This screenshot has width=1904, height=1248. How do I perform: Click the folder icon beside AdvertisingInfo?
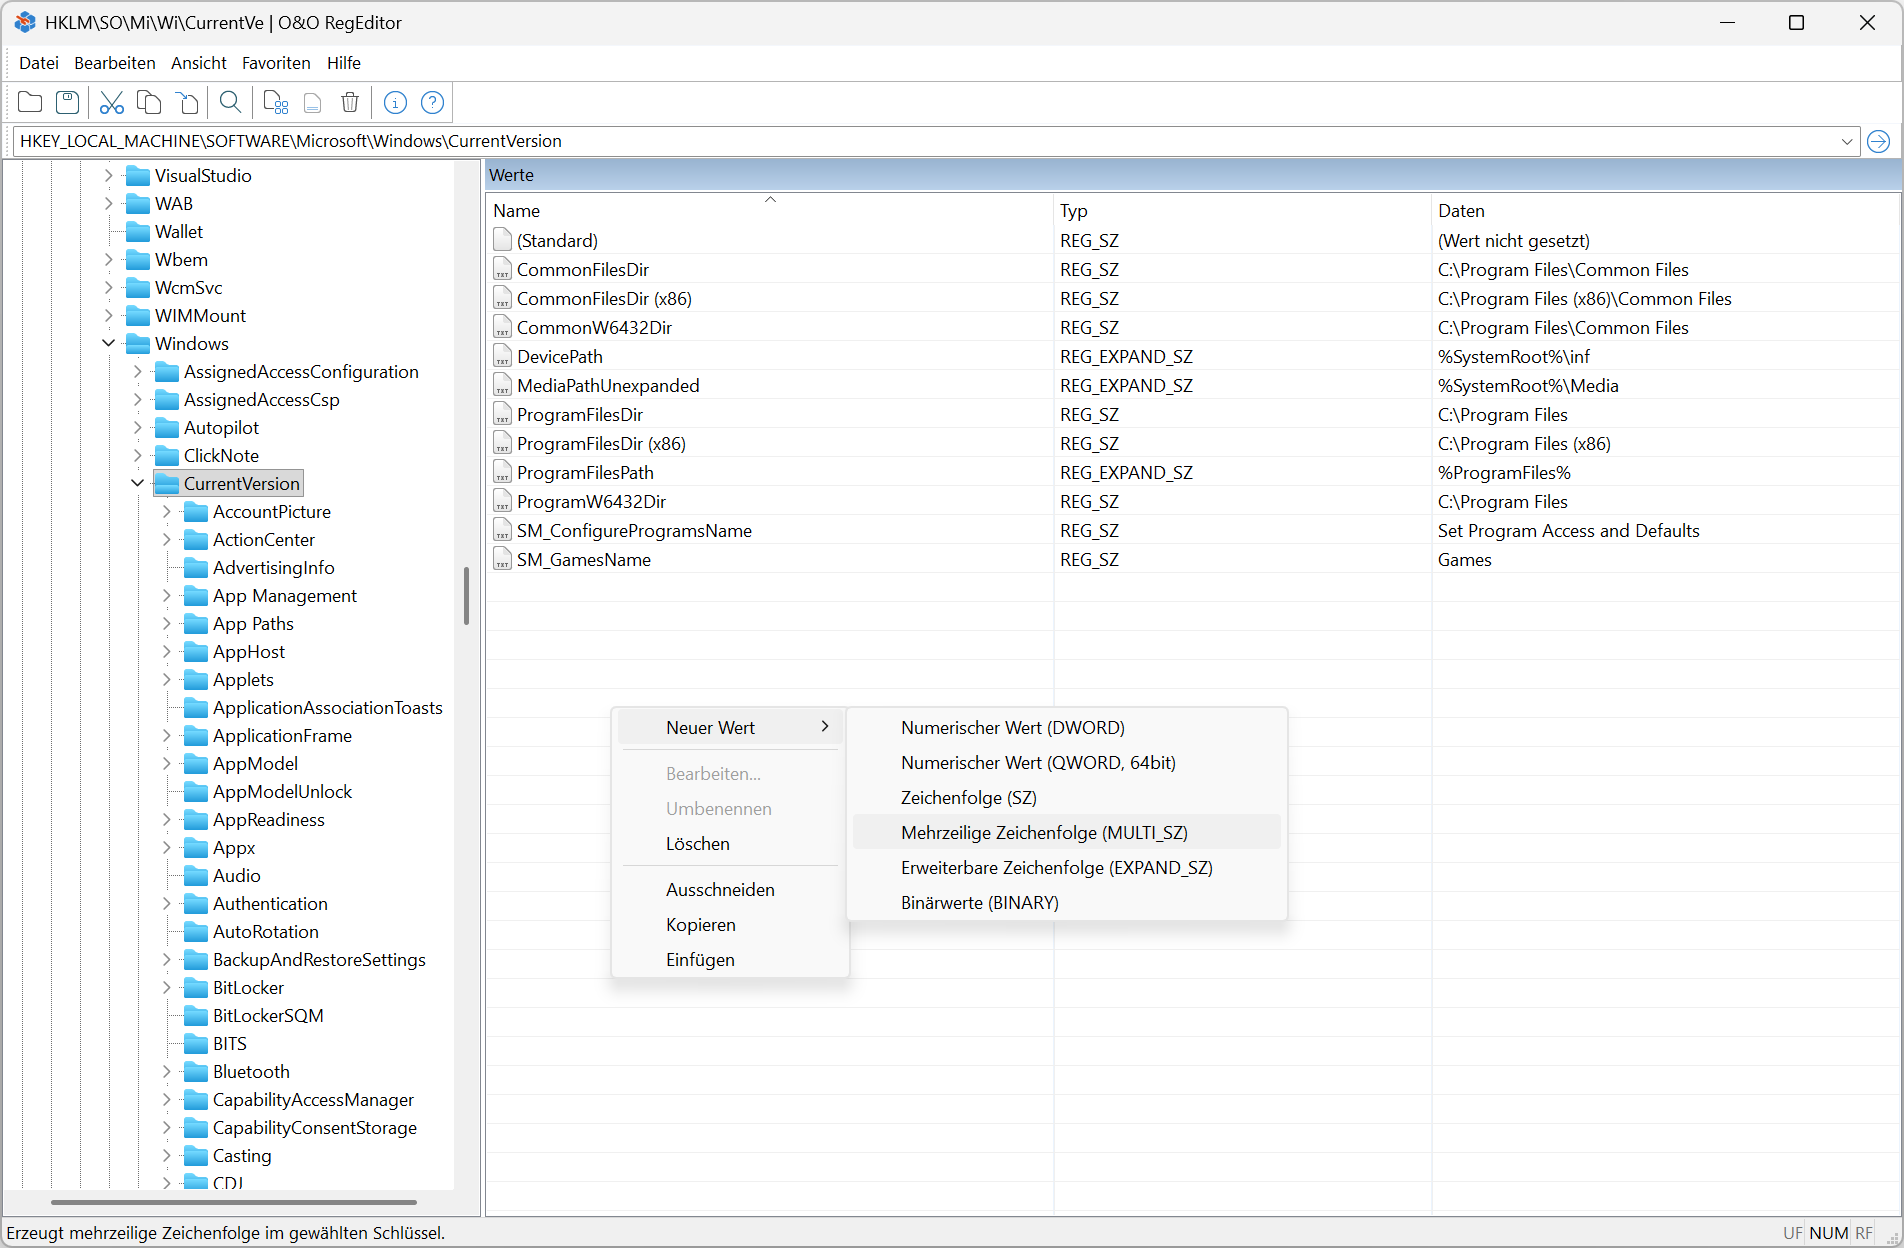coord(196,568)
